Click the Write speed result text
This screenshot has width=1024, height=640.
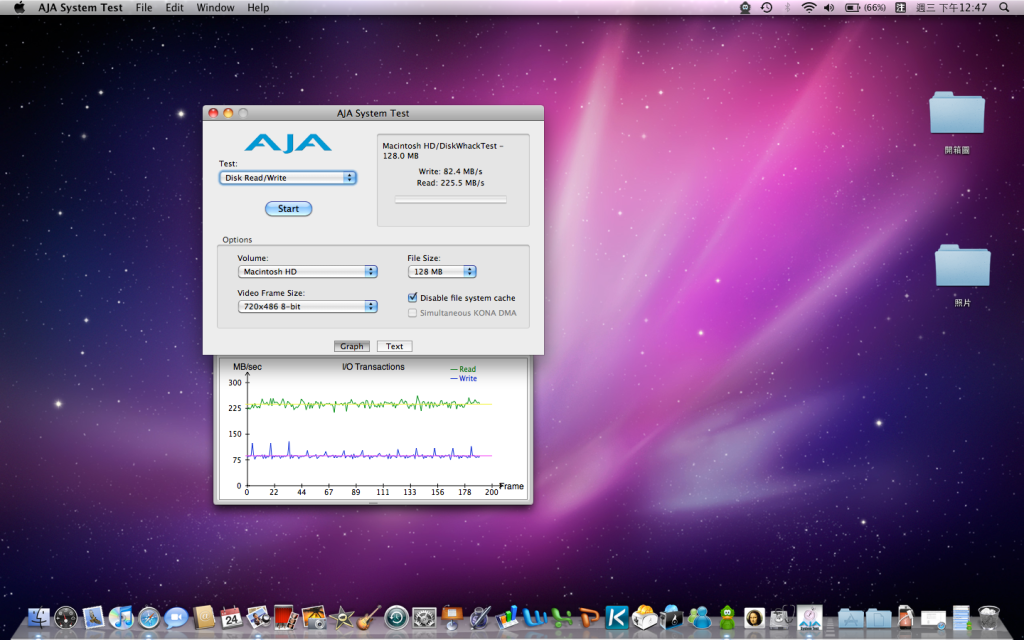[x=451, y=171]
